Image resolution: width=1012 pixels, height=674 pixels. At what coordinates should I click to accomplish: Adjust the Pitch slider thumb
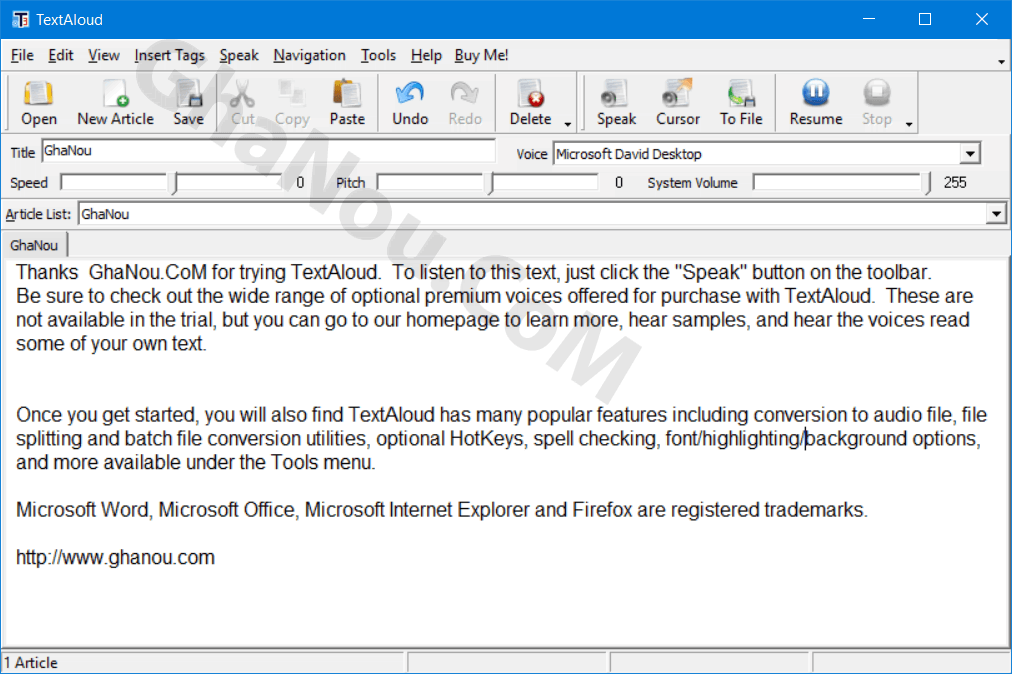[x=490, y=183]
